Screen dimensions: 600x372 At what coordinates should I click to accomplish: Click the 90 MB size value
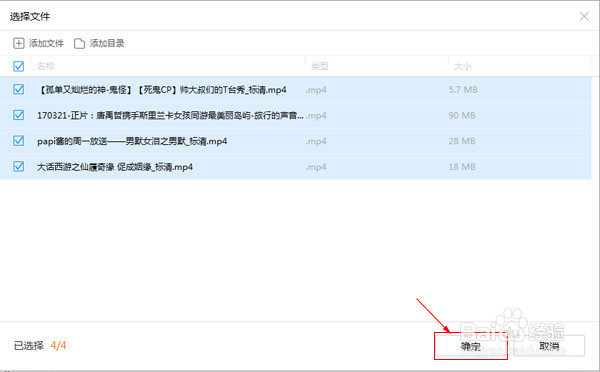coord(462,116)
